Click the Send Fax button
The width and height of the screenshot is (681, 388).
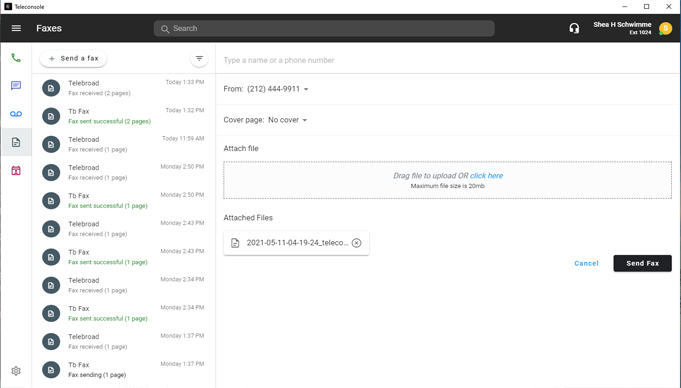tap(642, 263)
